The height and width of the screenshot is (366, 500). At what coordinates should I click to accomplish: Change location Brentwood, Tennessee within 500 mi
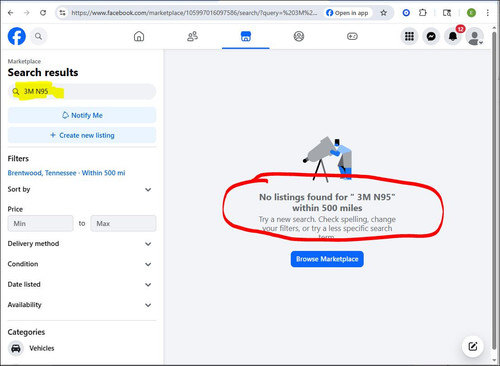(x=66, y=173)
